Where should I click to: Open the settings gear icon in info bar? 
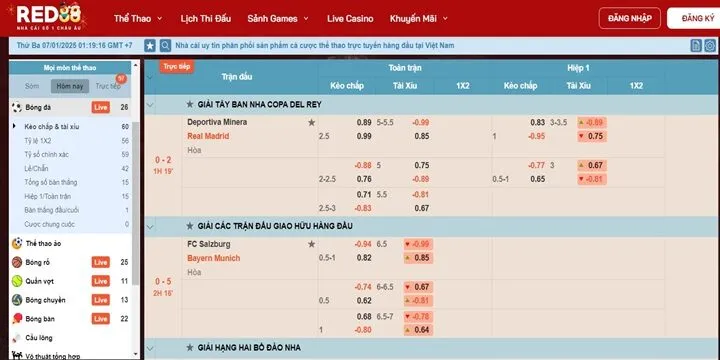[x=710, y=45]
